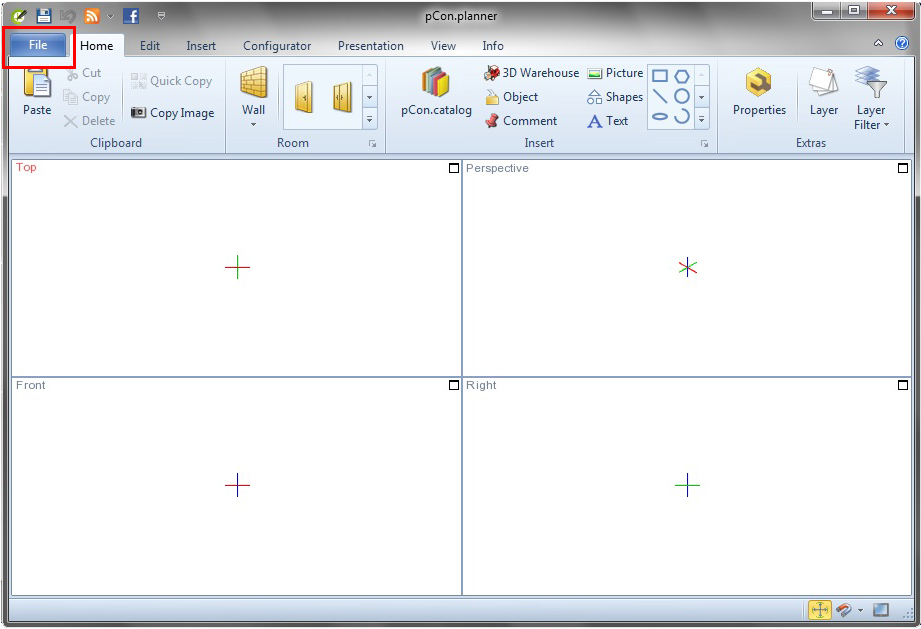The width and height of the screenshot is (921, 629).
Task: Select the hexagon polygon shape tool
Action: click(682, 76)
